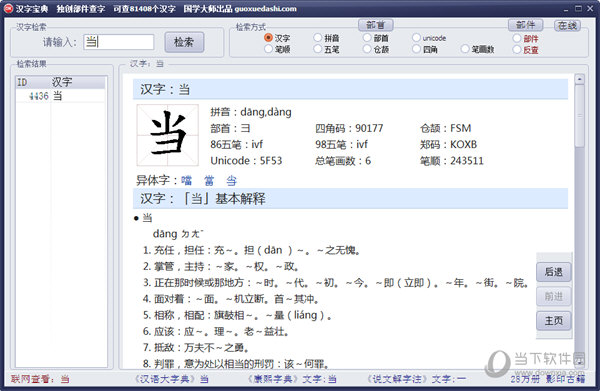Click the Unicode:5F53 value
Viewport: 600px width, 391px height.
pos(246,160)
